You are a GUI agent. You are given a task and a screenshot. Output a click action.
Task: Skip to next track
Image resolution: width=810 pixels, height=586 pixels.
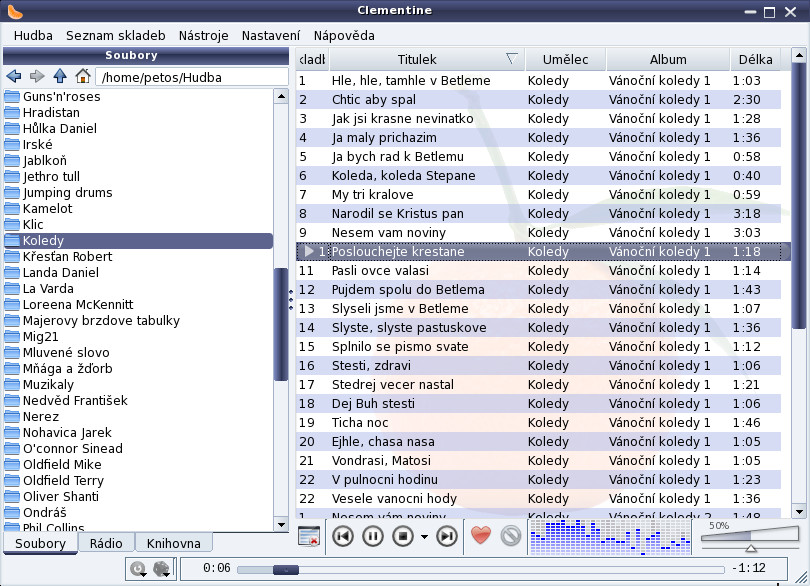tap(447, 536)
